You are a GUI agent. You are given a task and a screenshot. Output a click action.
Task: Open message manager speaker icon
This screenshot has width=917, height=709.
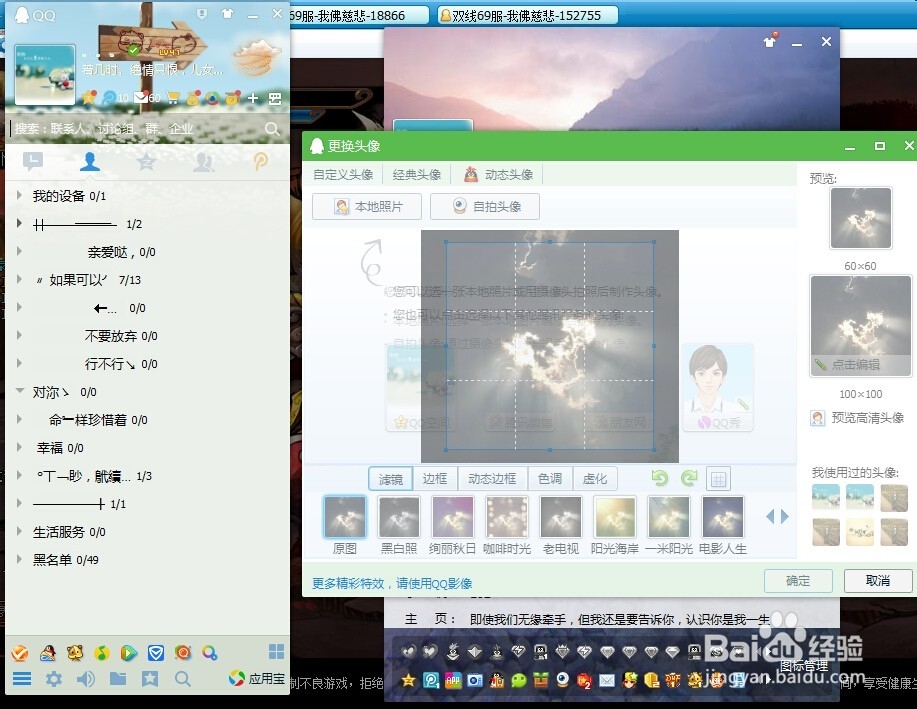(86, 679)
